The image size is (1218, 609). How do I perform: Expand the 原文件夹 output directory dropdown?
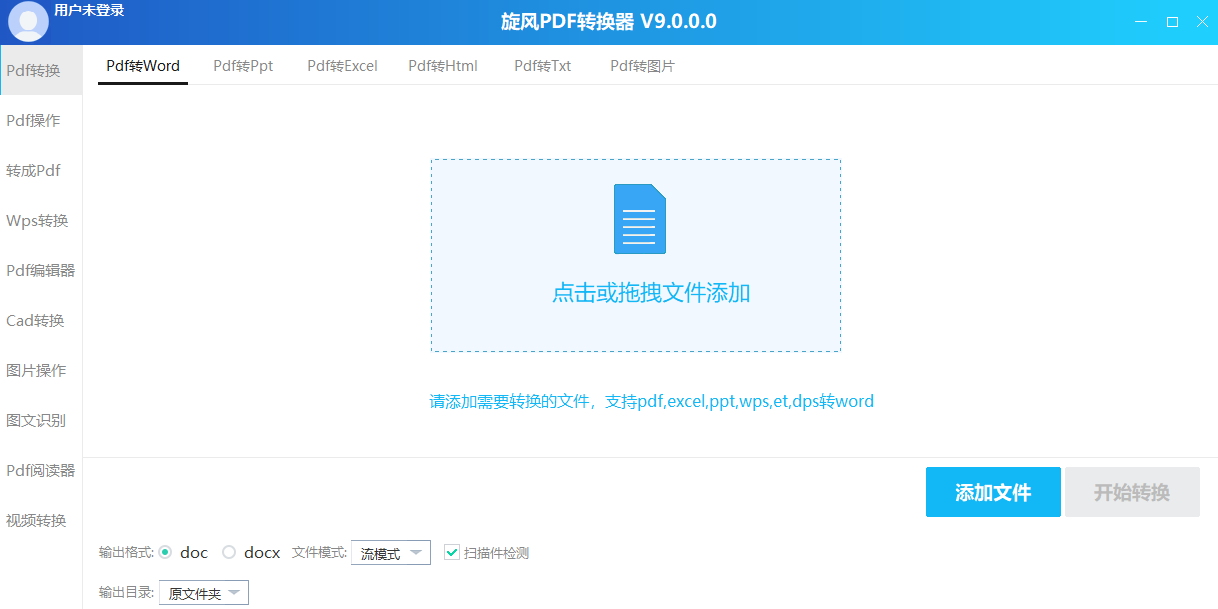[204, 593]
